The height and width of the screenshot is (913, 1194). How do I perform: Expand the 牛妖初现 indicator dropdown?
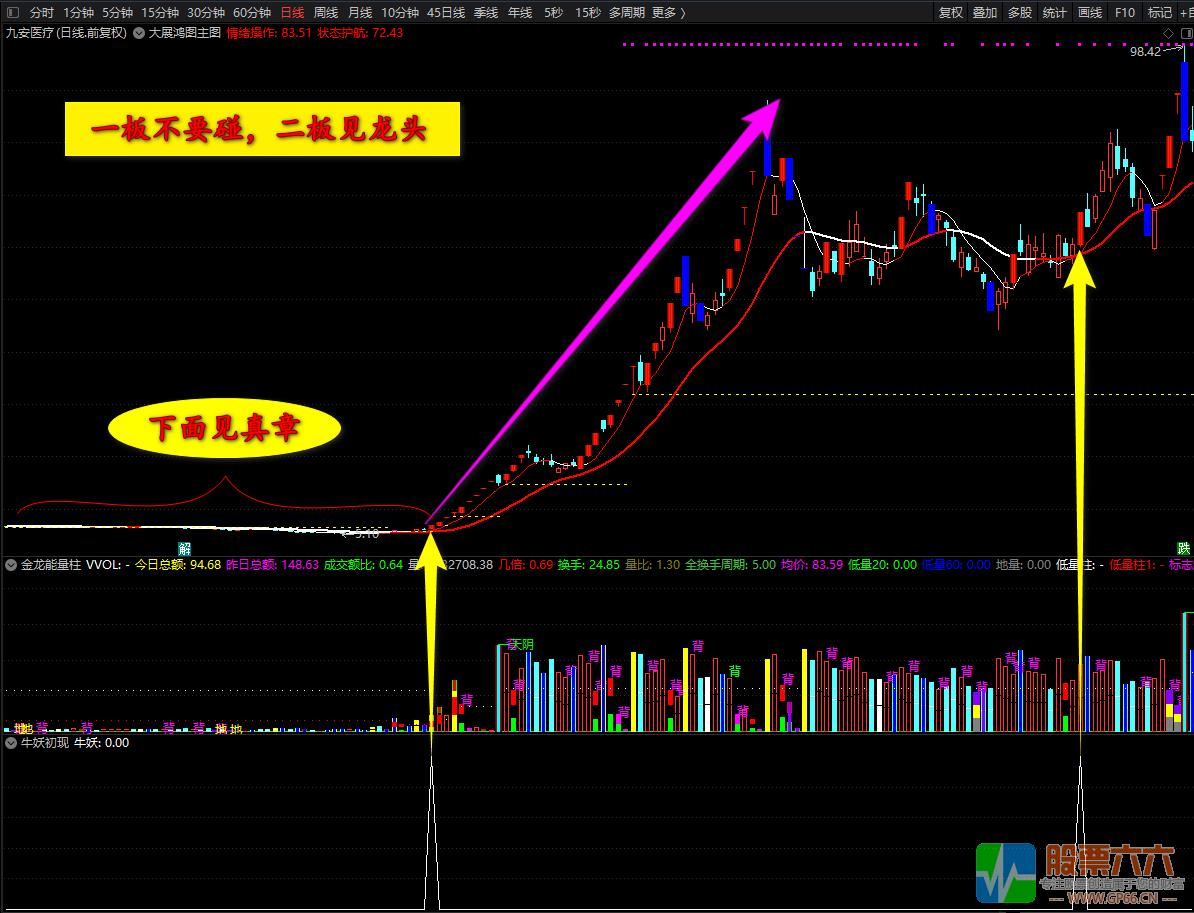[11, 742]
